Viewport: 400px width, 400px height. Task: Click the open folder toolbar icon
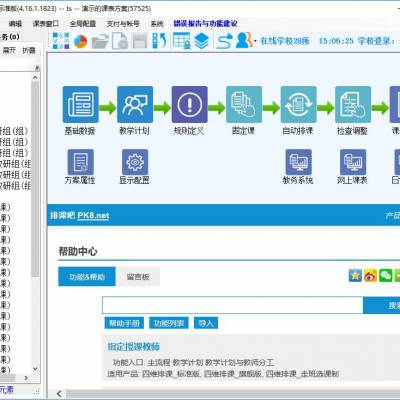[x=100, y=42]
